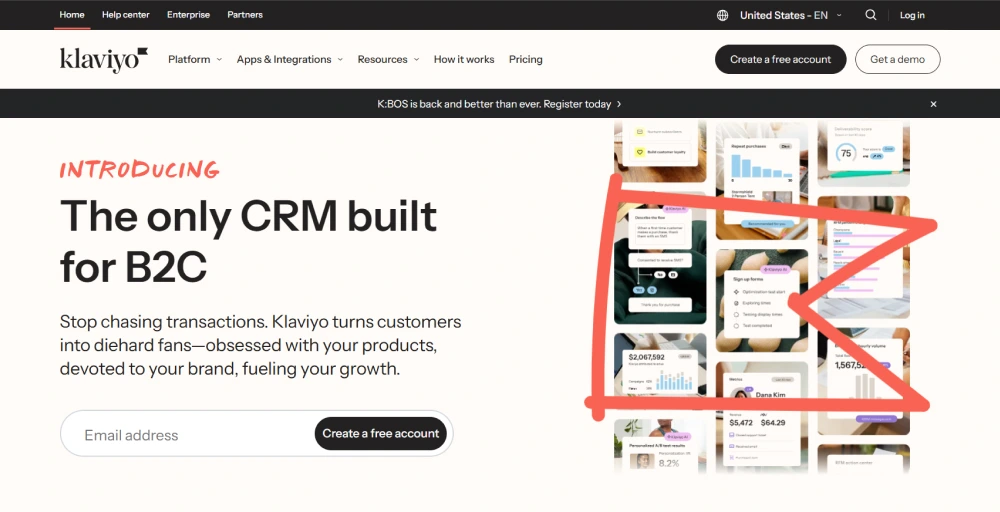Image resolution: width=1000 pixels, height=512 pixels.
Task: Open the Sign up forms card
Action: click(761, 300)
